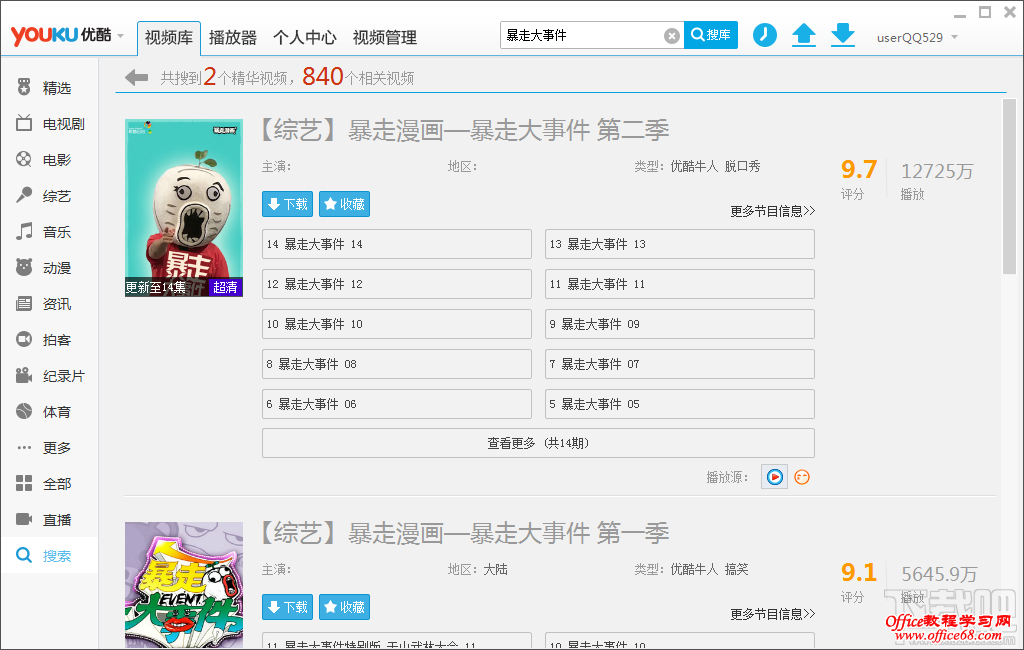
Task: Play episode 7 暴走大事件 07
Action: click(x=680, y=363)
